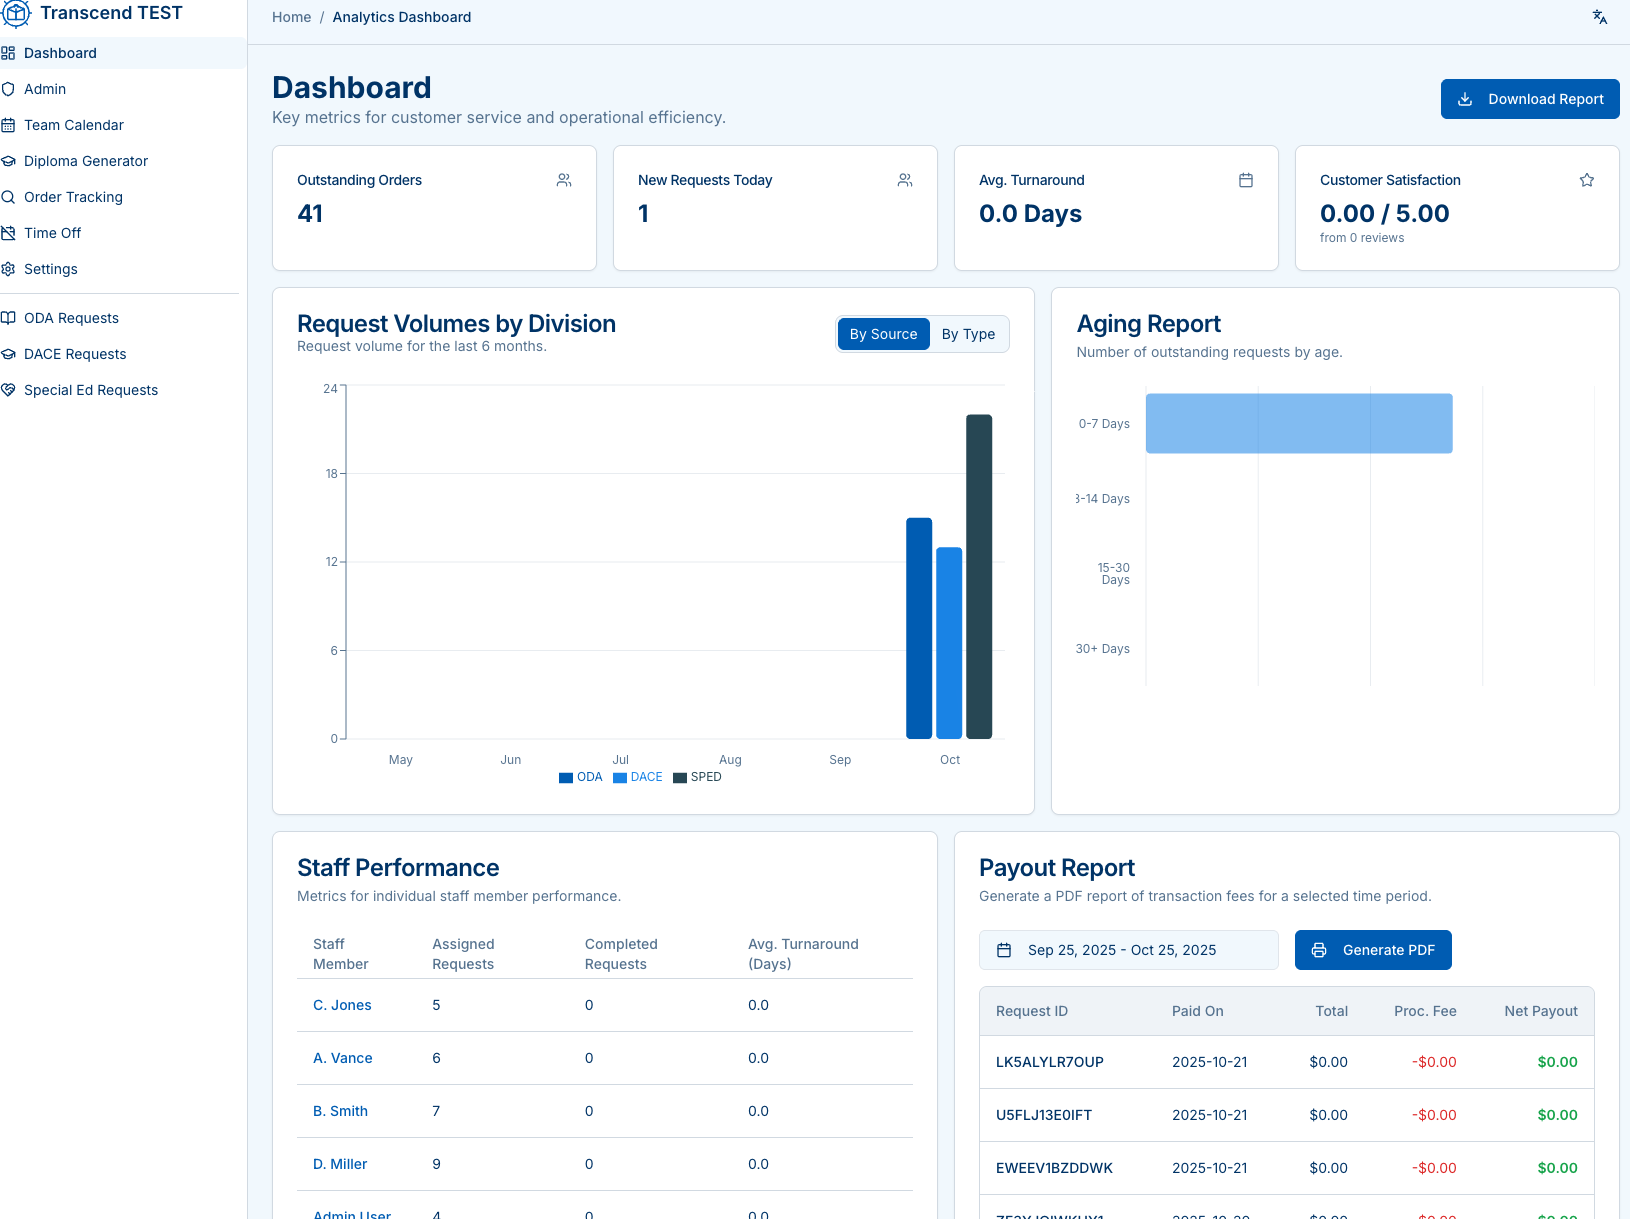The width and height of the screenshot is (1630, 1219).
Task: Select DACE Requests in the sidebar
Action: point(75,354)
